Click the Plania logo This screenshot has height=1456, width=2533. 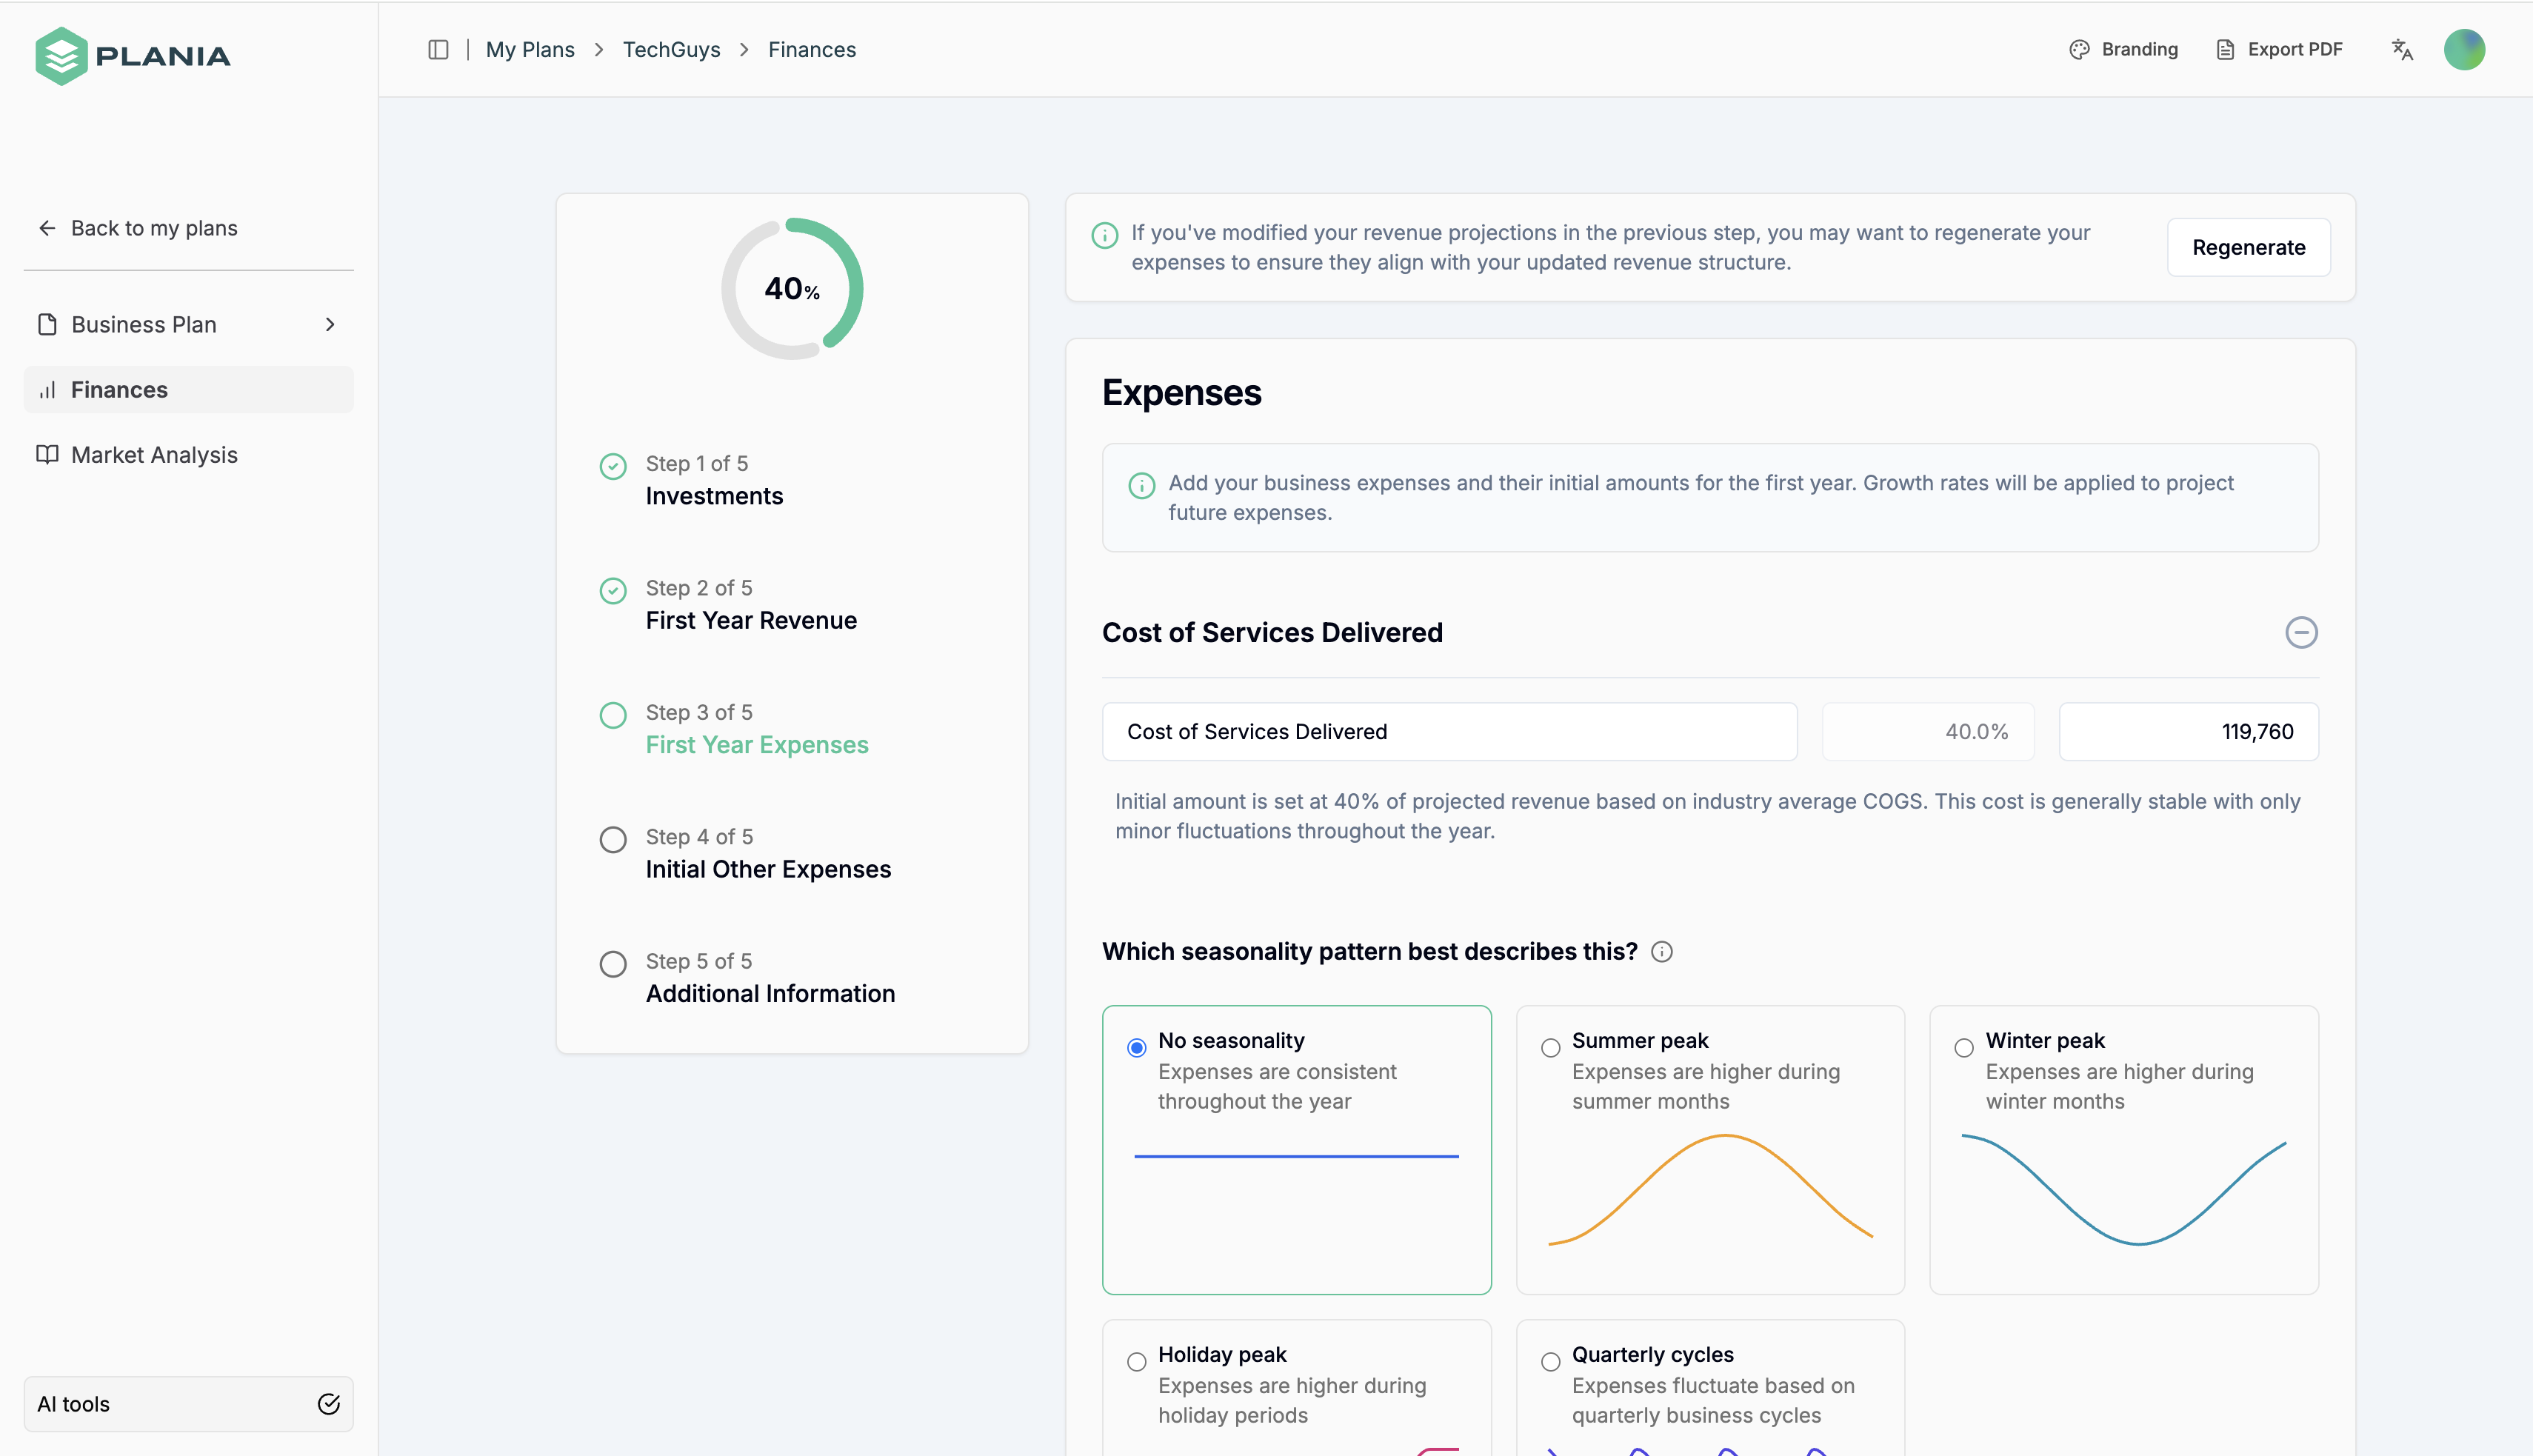133,55
